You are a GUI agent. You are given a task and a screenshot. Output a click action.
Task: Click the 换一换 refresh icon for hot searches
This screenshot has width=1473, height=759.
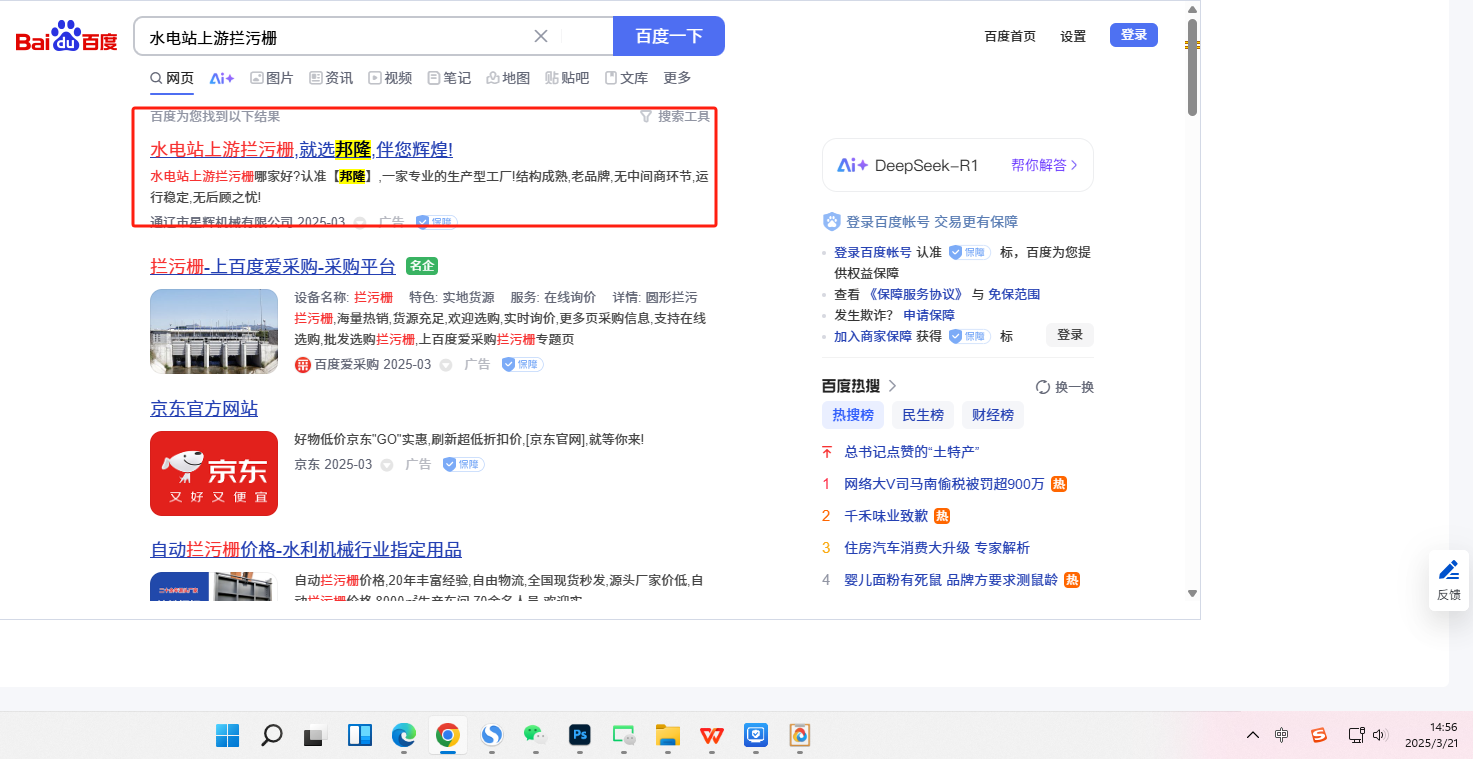[x=1043, y=387]
